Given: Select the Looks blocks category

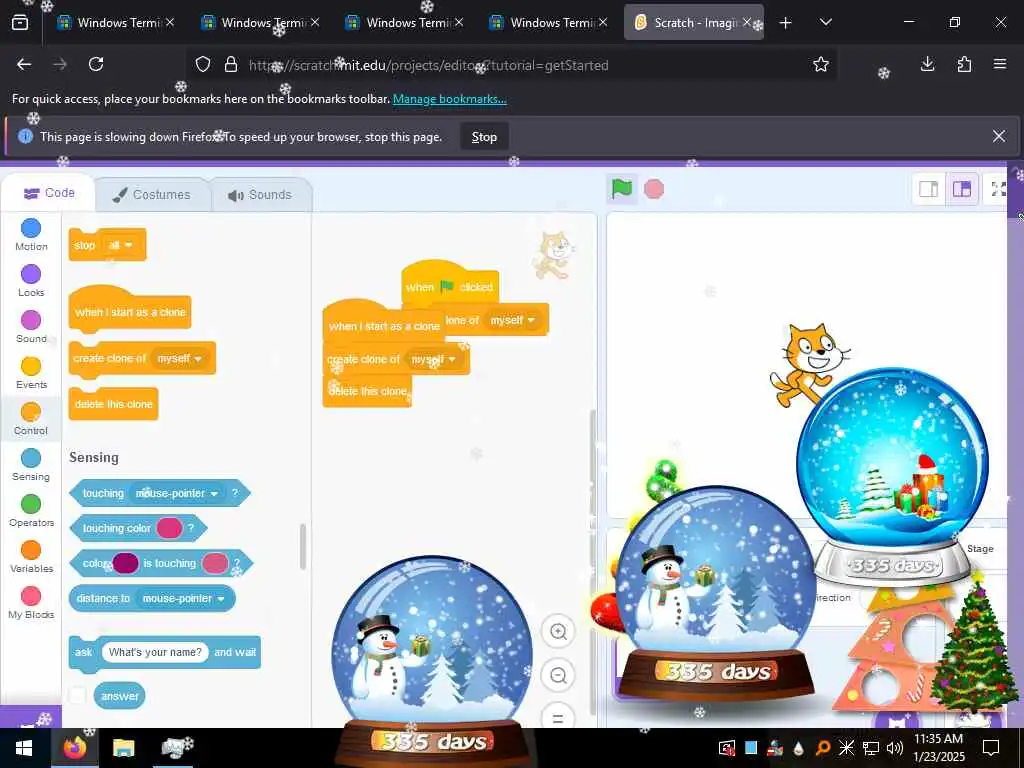Looking at the screenshot, I should tap(31, 281).
